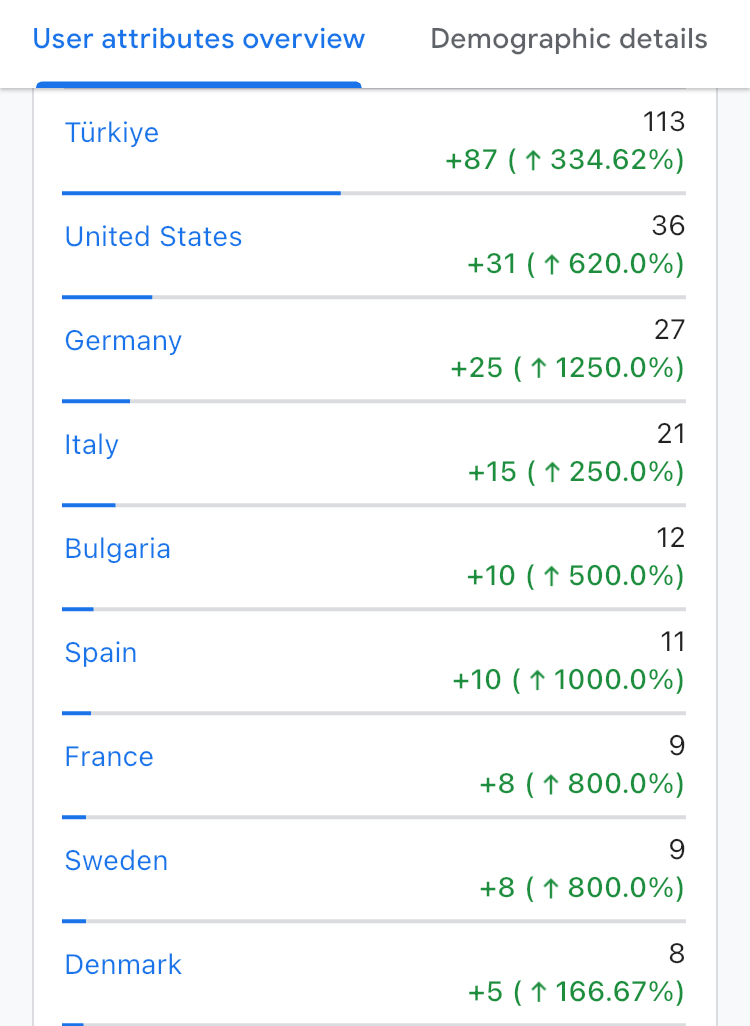Open the United States country link
Viewport: 750px width, 1026px height.
(x=153, y=237)
